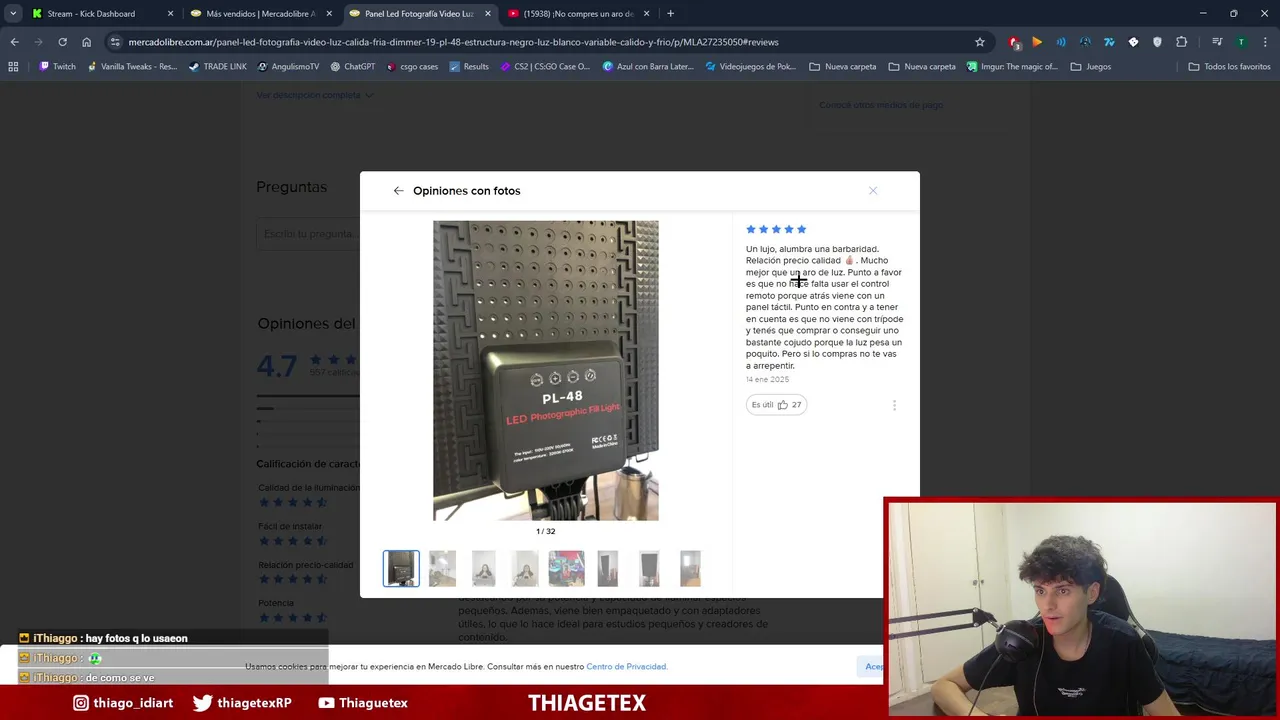
Task: Open Videojuegos de Pok bookmark
Action: click(750, 67)
